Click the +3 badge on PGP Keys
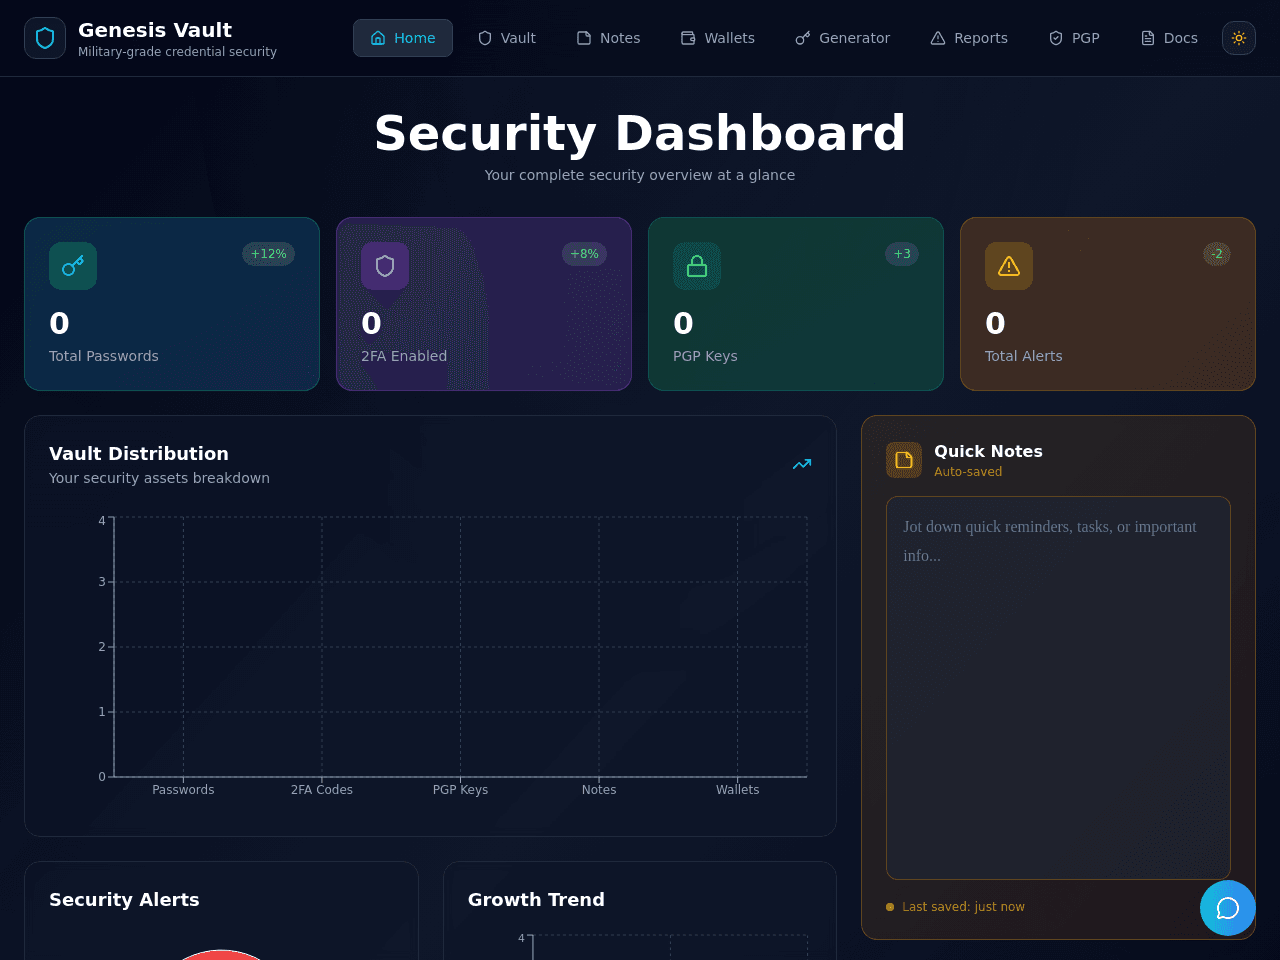 pos(902,254)
